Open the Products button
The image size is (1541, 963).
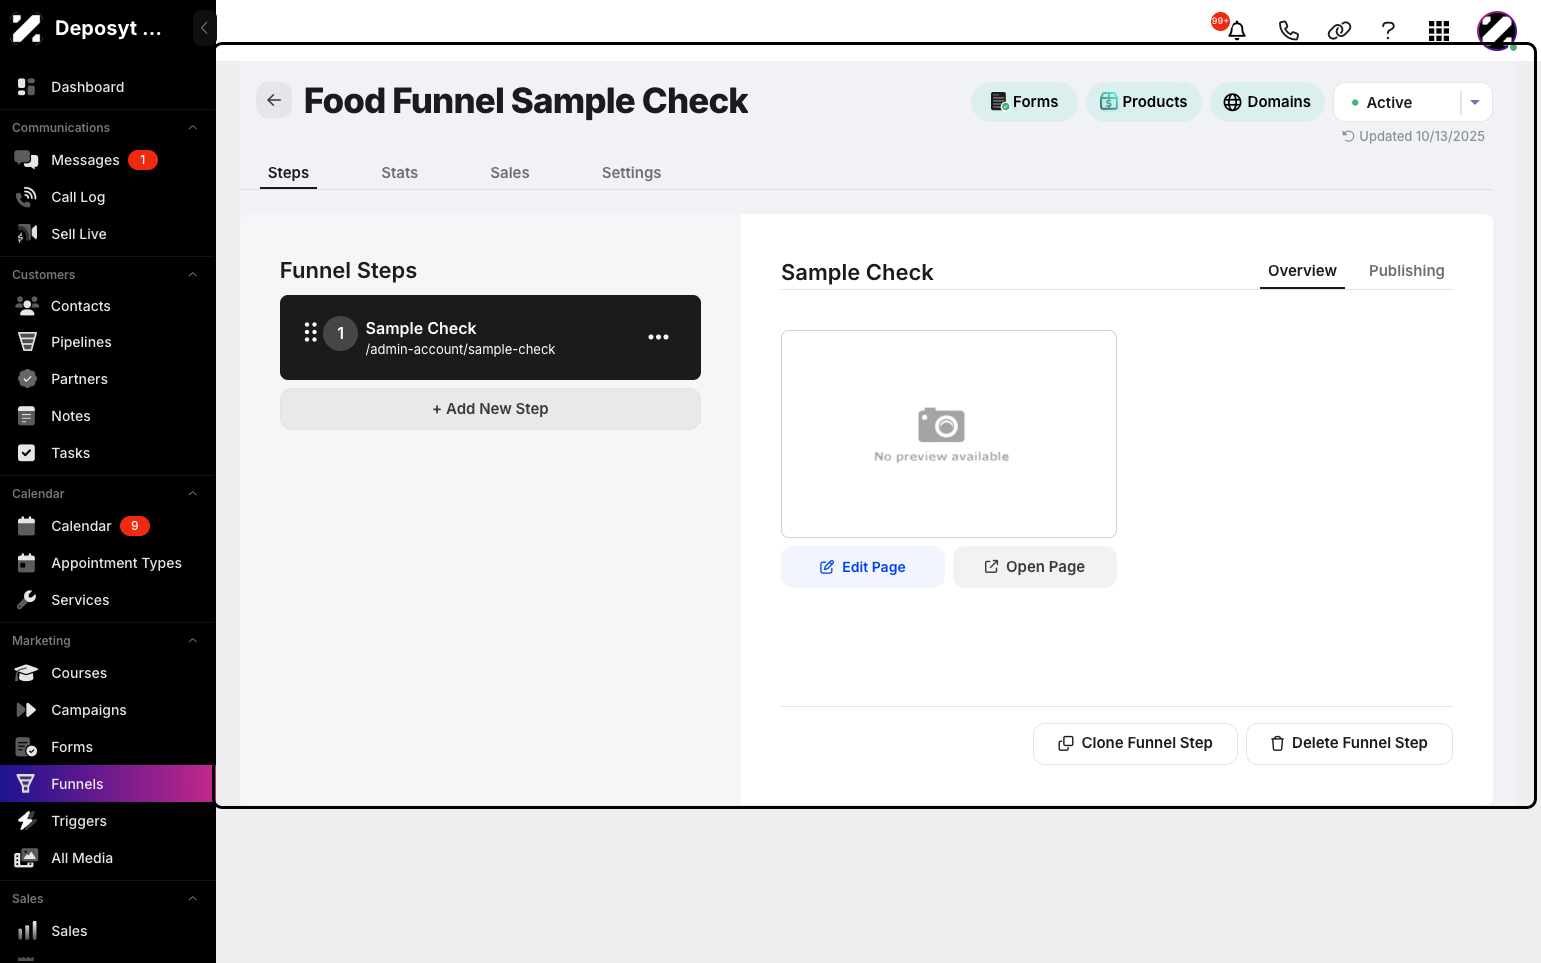coord(1143,102)
